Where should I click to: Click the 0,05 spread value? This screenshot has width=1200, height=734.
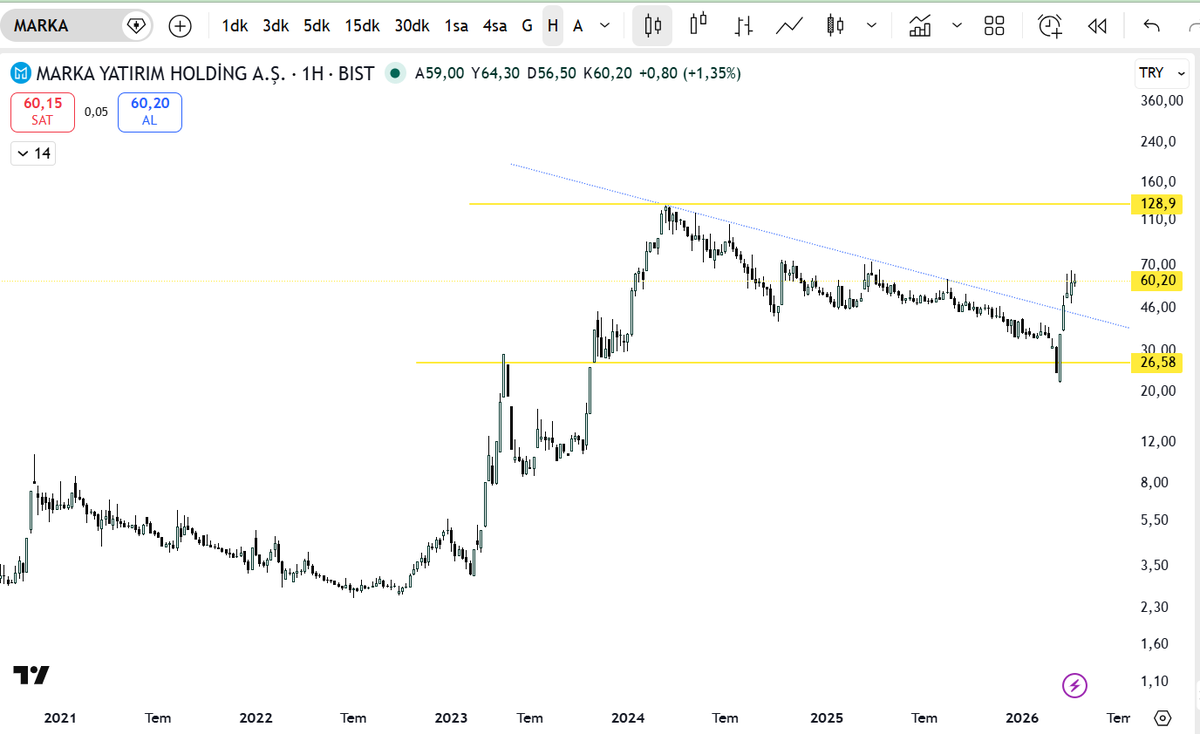[x=96, y=112]
